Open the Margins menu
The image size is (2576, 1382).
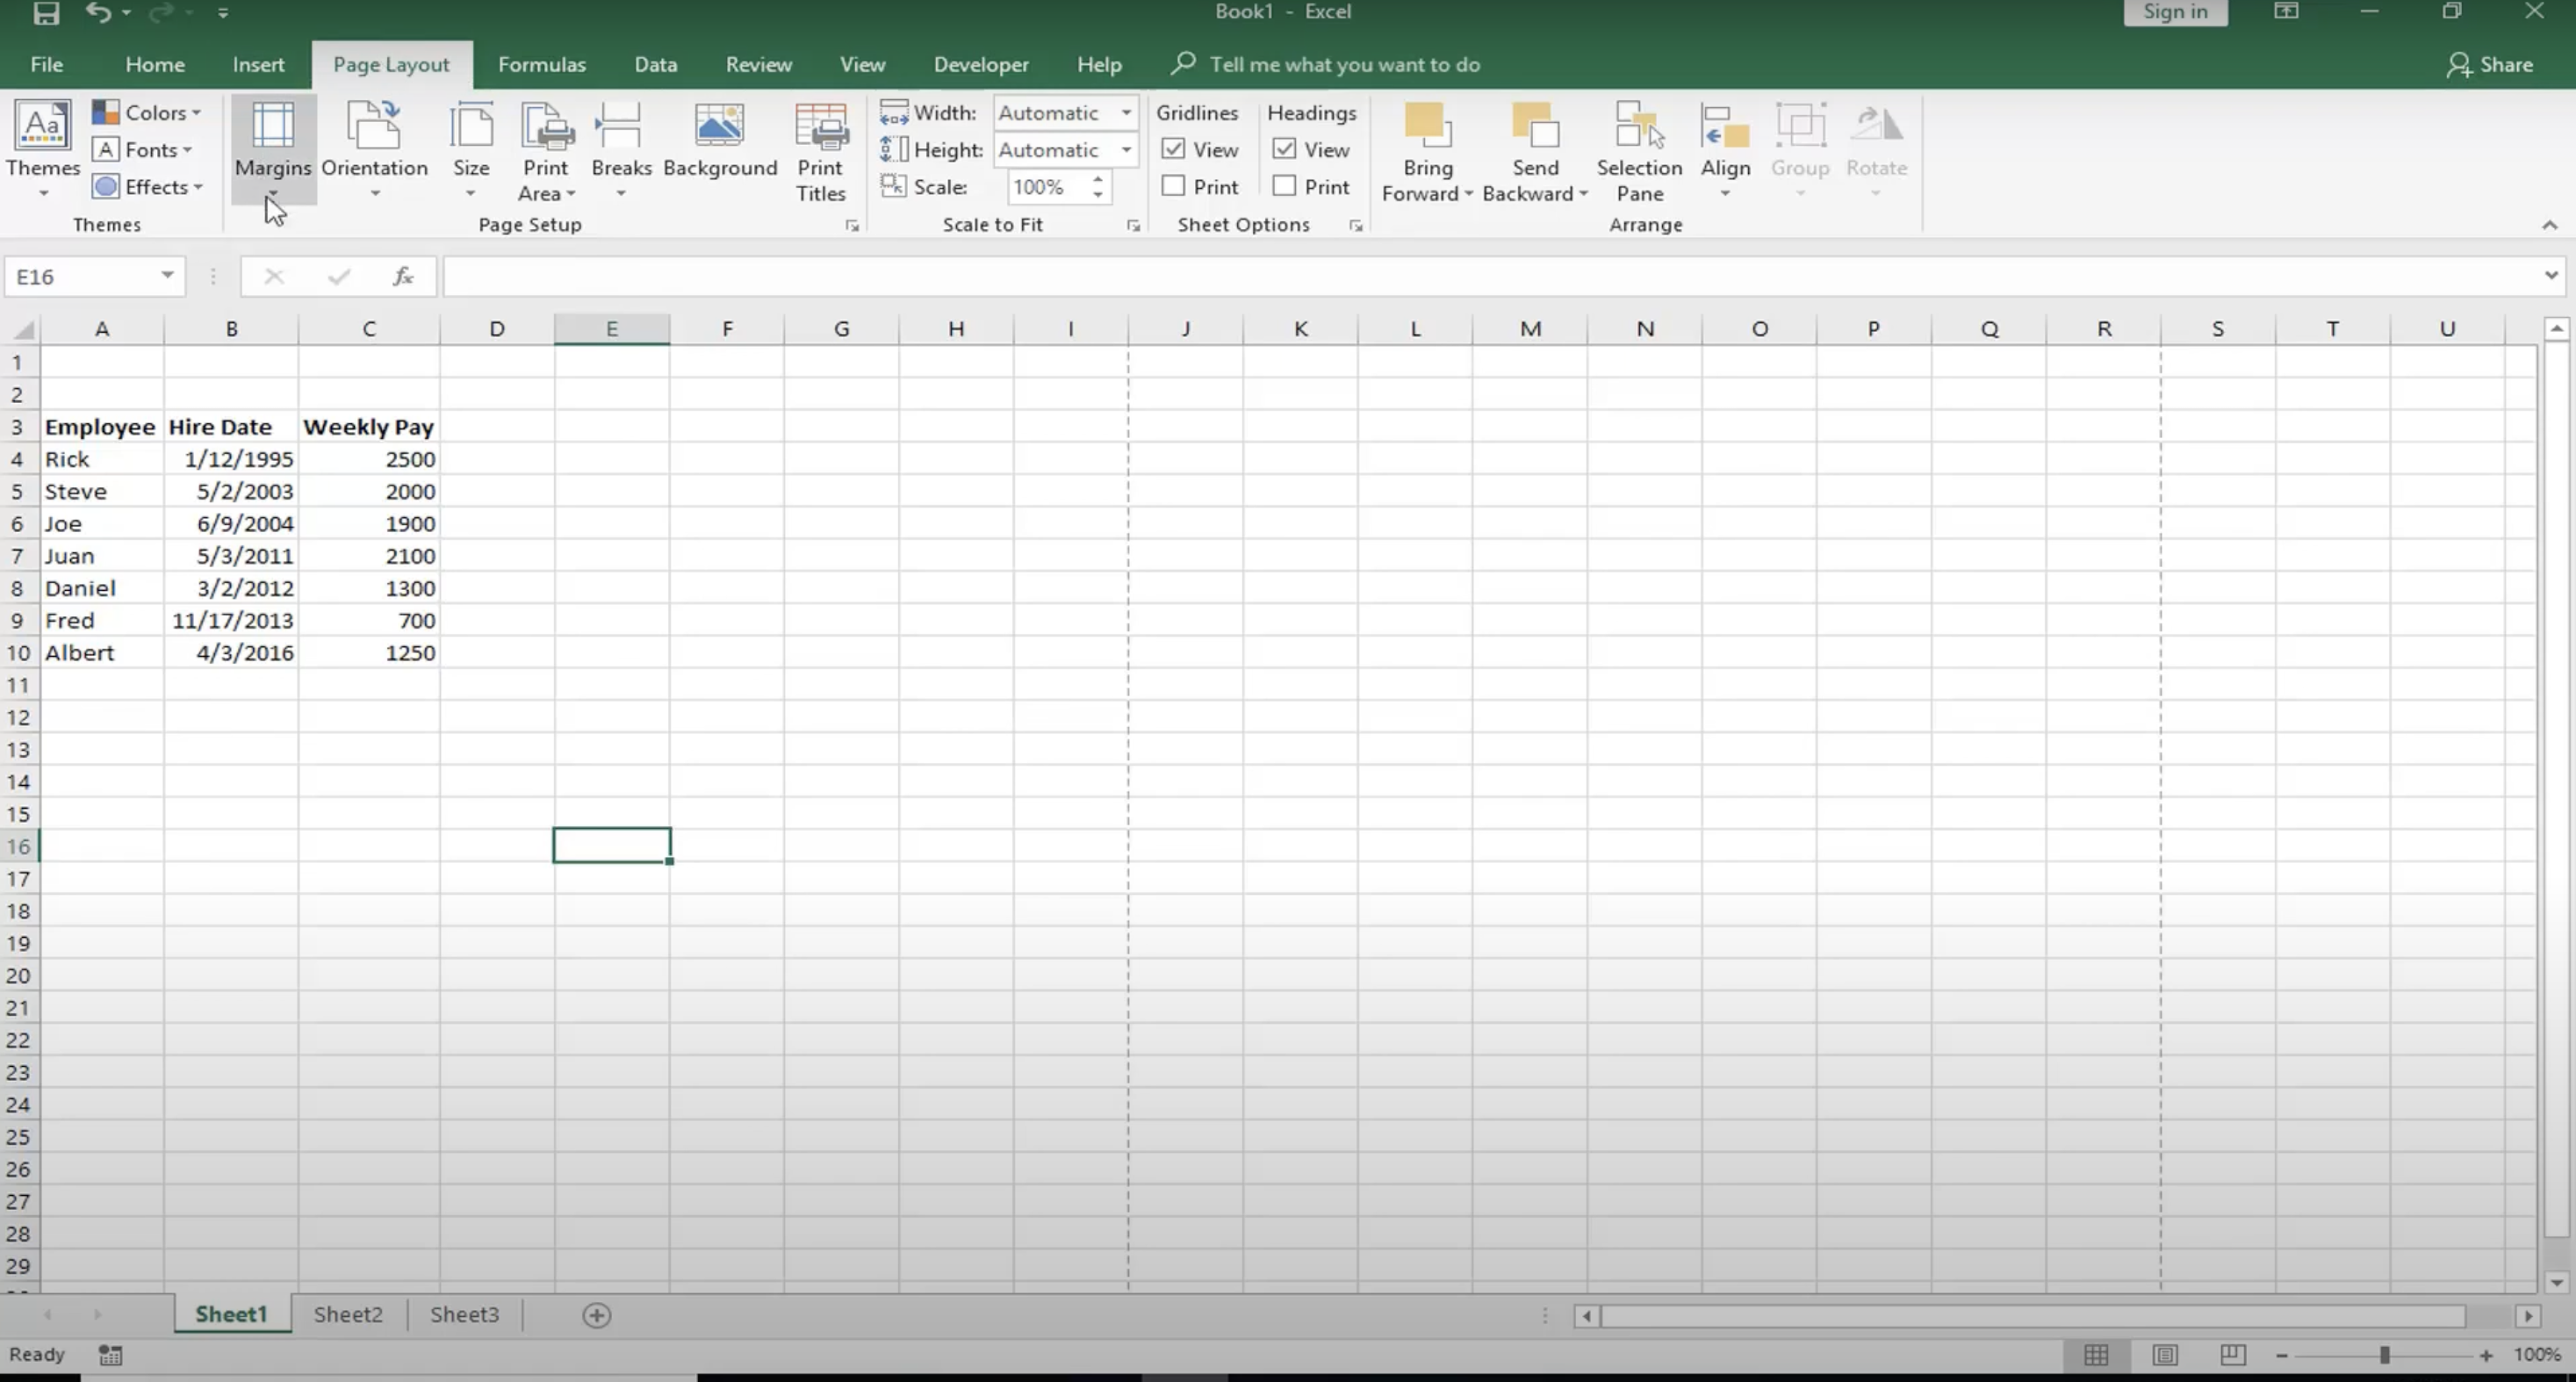click(x=273, y=150)
